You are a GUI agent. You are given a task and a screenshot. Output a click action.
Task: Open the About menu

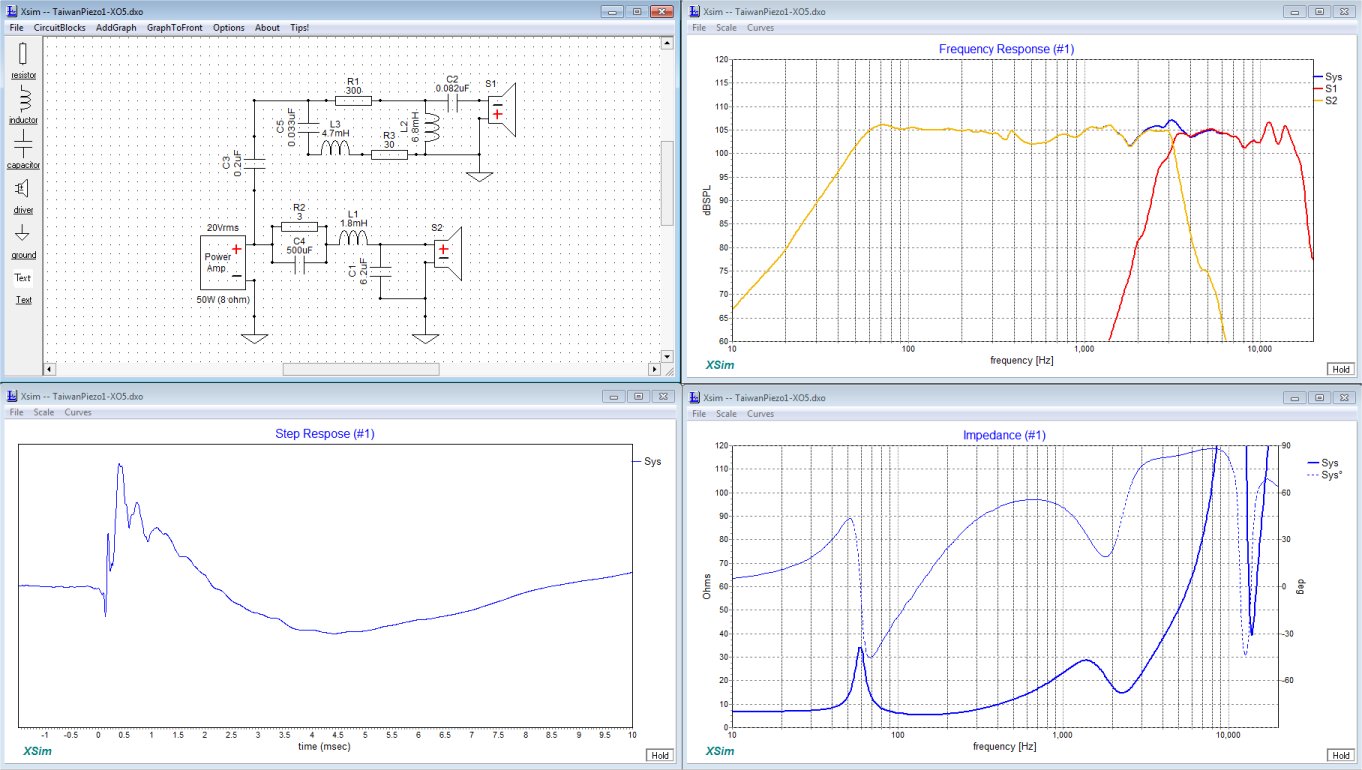tap(267, 28)
